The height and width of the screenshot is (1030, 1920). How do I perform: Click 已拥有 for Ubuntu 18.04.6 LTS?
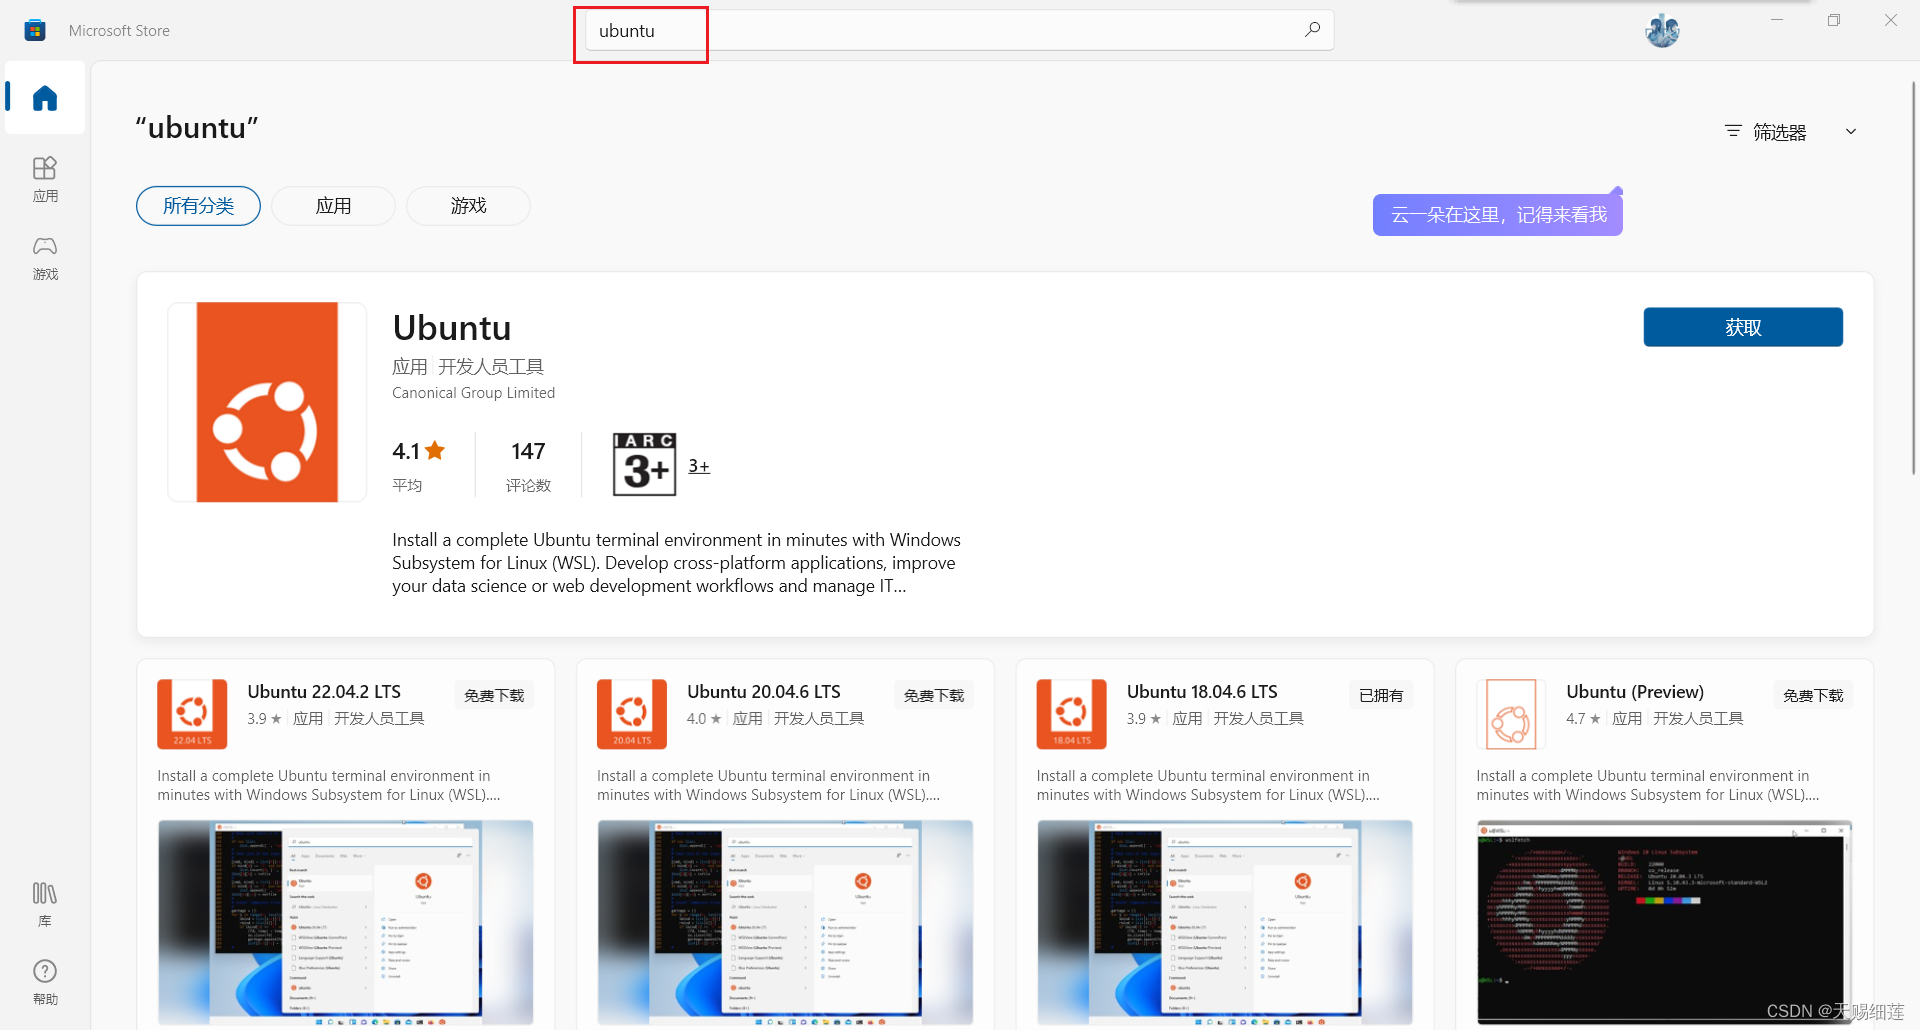tap(1381, 695)
